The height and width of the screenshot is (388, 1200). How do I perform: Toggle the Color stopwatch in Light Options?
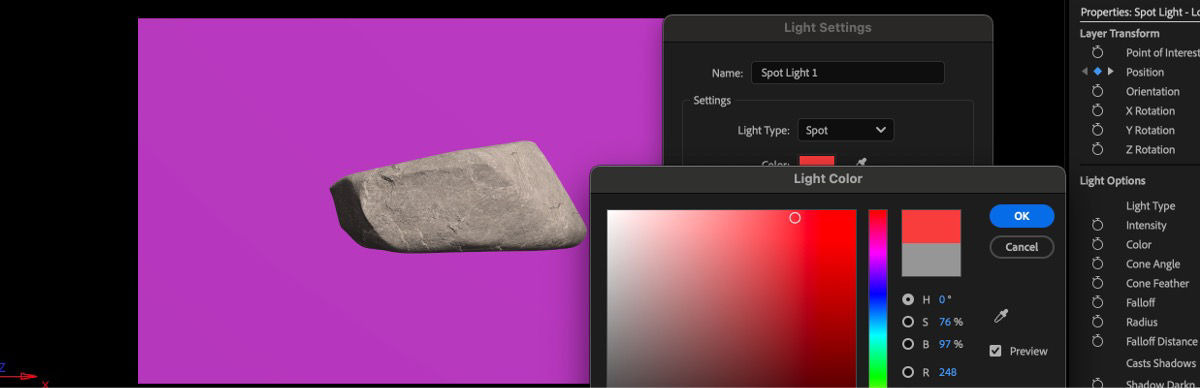[x=1097, y=244]
